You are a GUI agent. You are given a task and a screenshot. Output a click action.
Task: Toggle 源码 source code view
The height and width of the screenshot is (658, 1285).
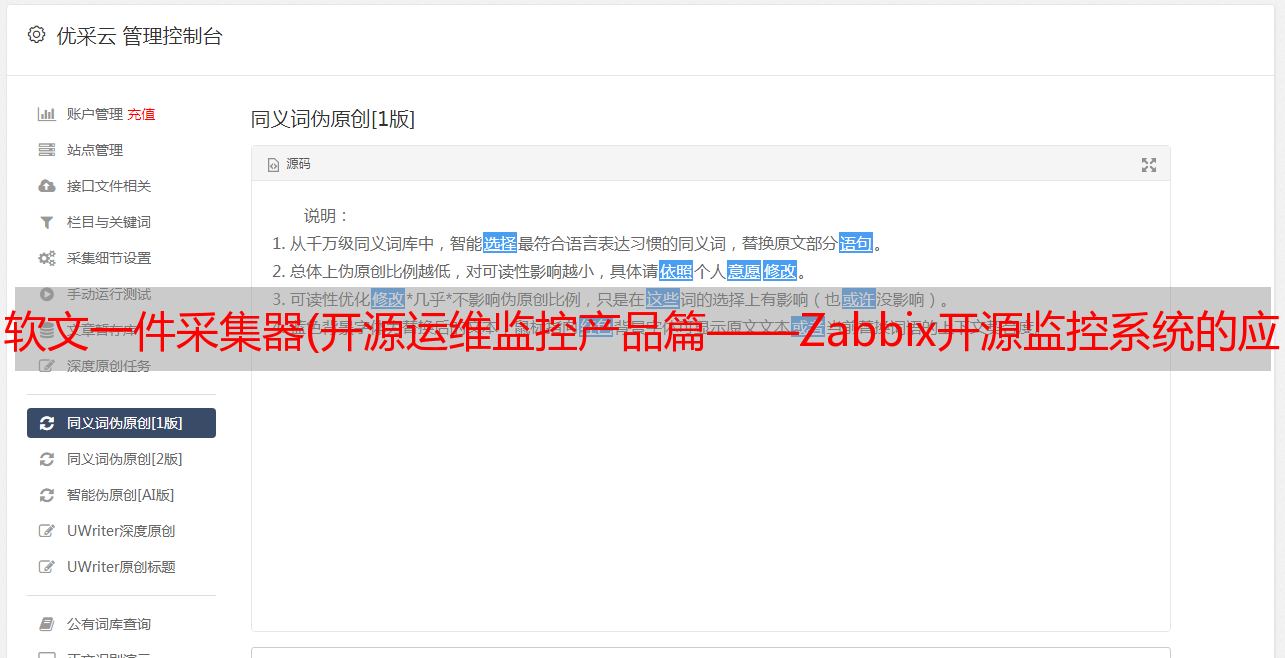click(x=289, y=164)
